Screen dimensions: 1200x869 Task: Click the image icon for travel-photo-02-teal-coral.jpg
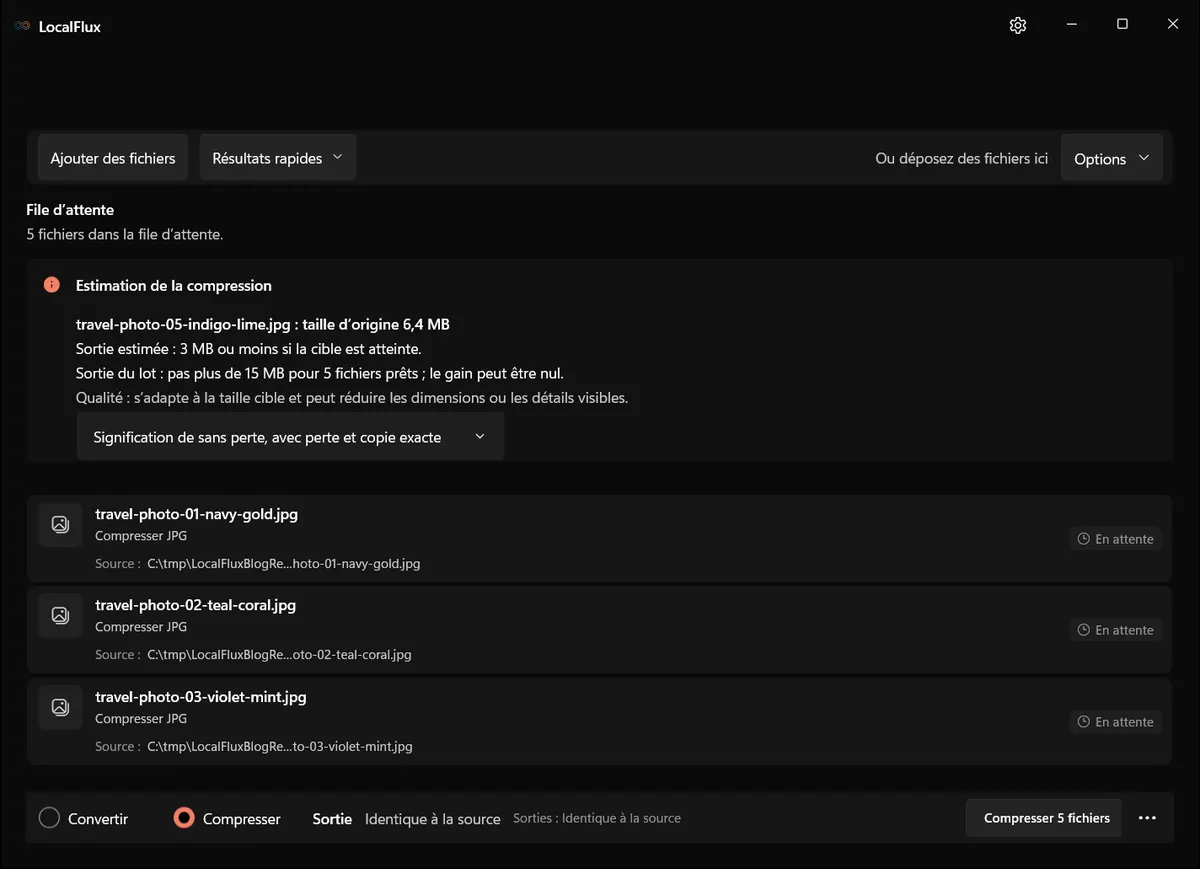60,615
